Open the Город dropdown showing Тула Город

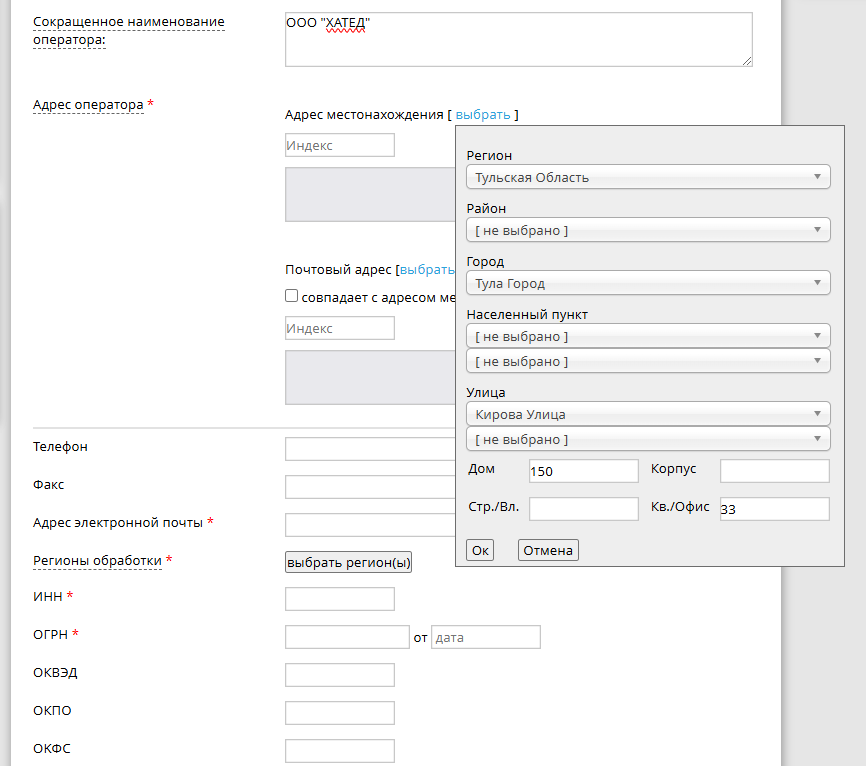tap(648, 284)
